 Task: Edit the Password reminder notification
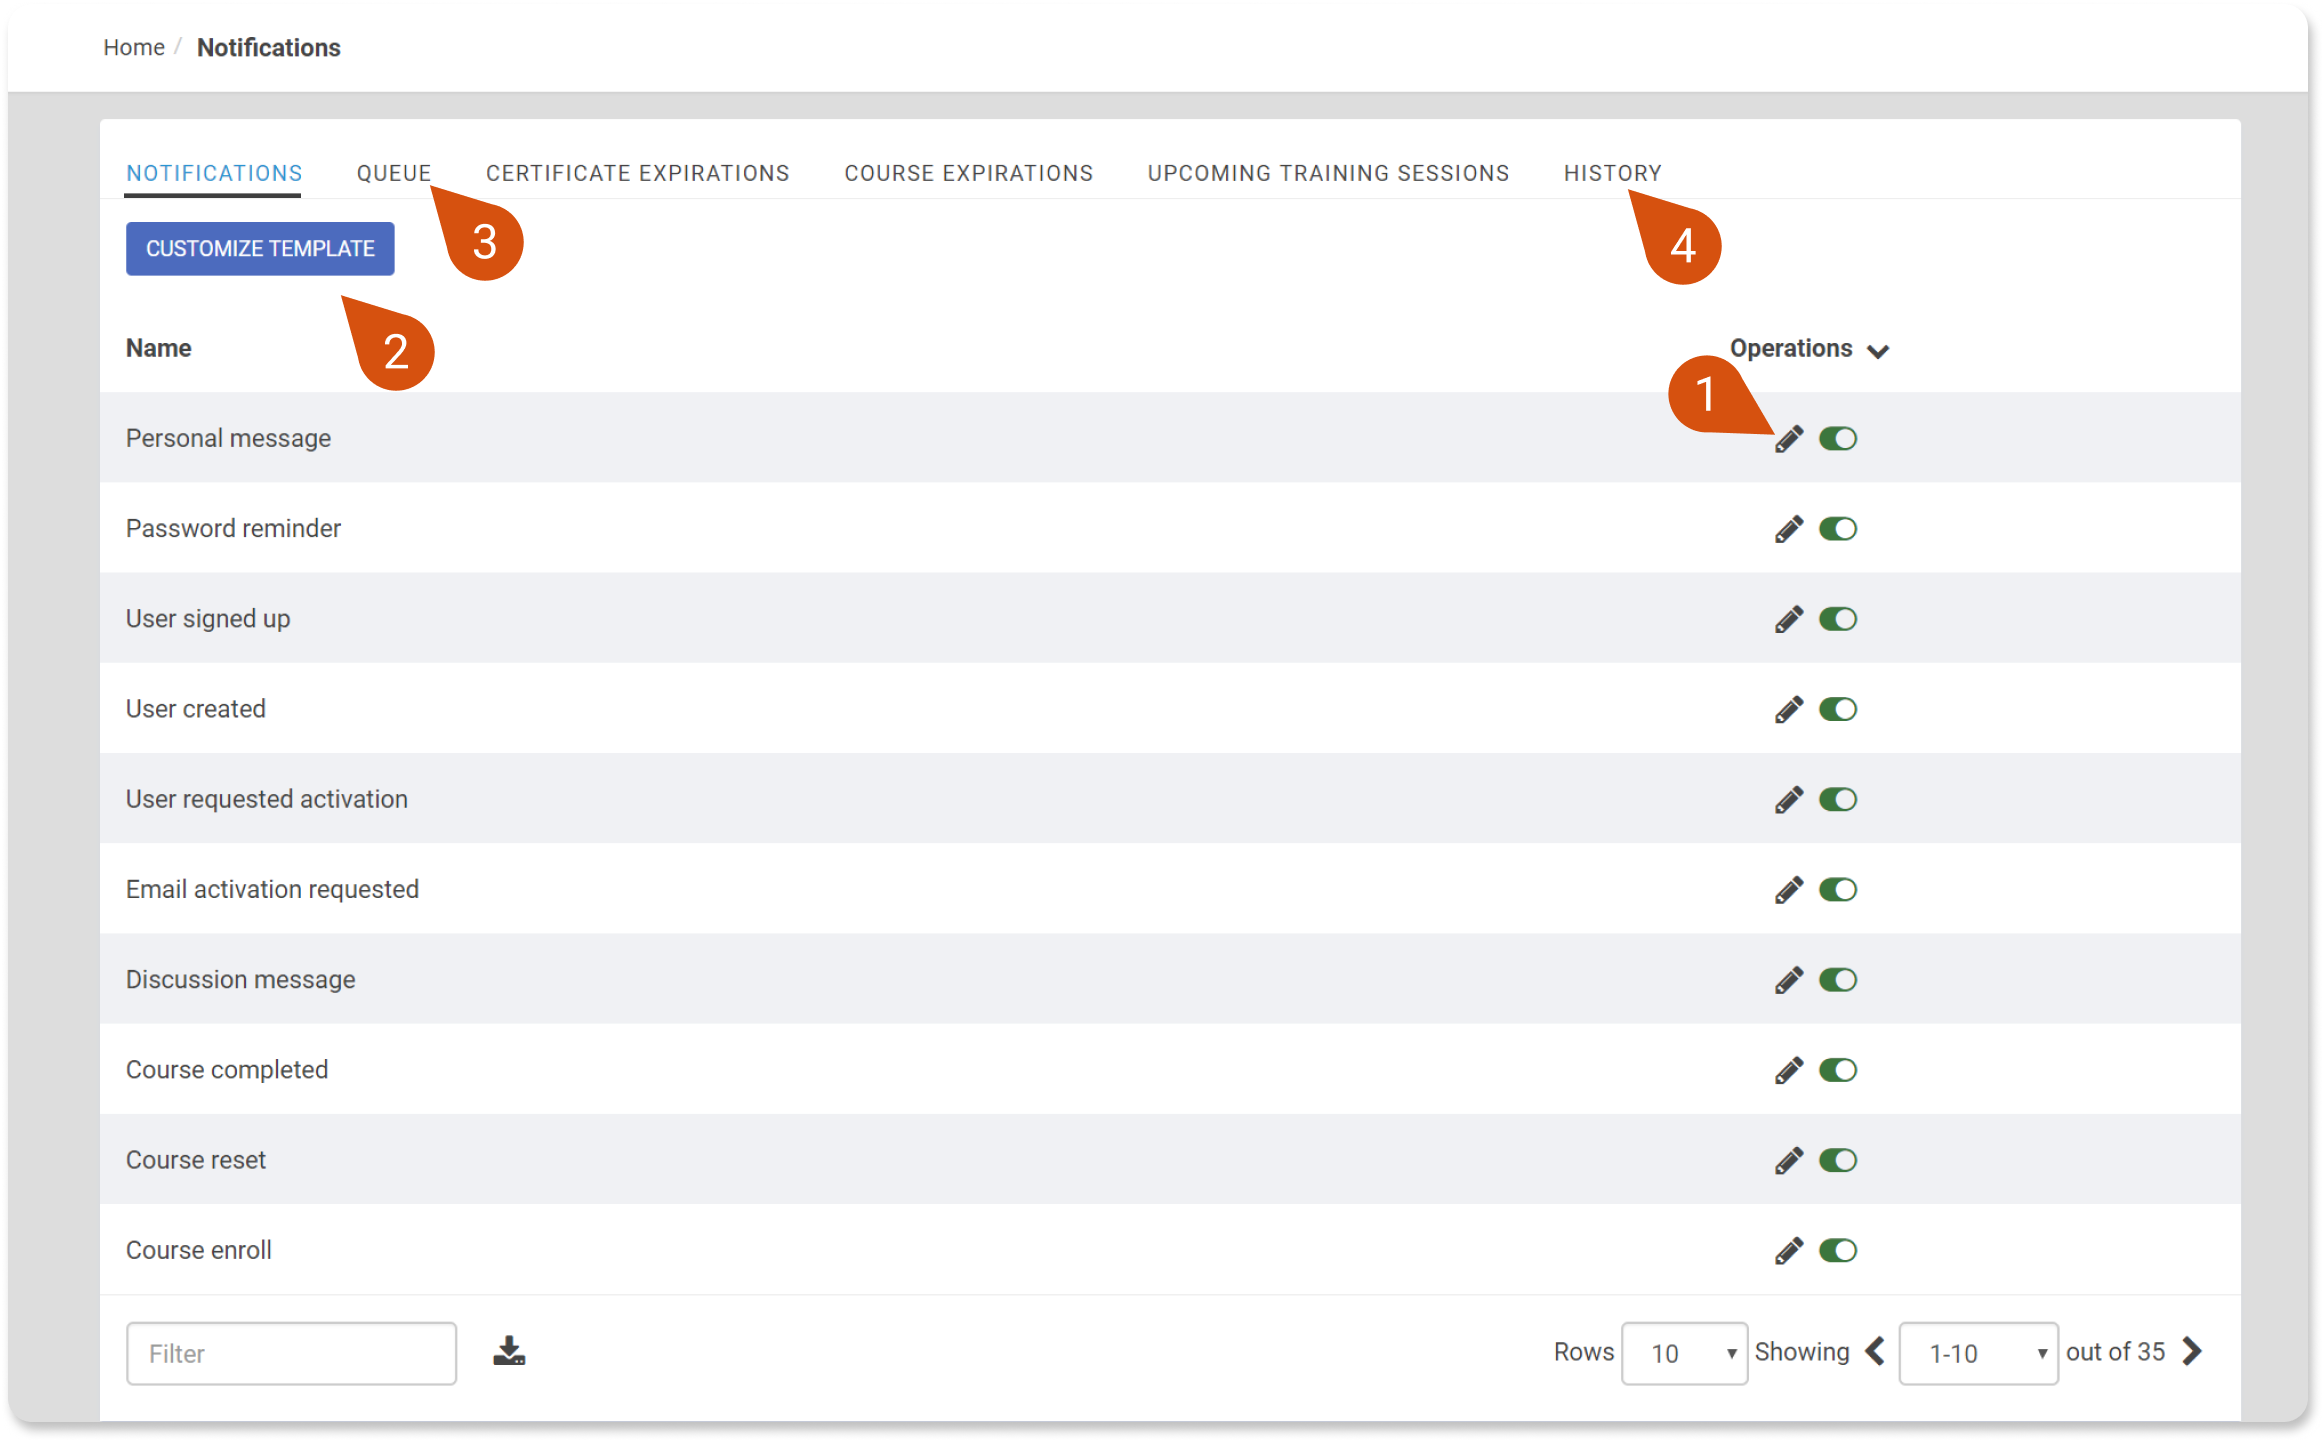click(1788, 529)
